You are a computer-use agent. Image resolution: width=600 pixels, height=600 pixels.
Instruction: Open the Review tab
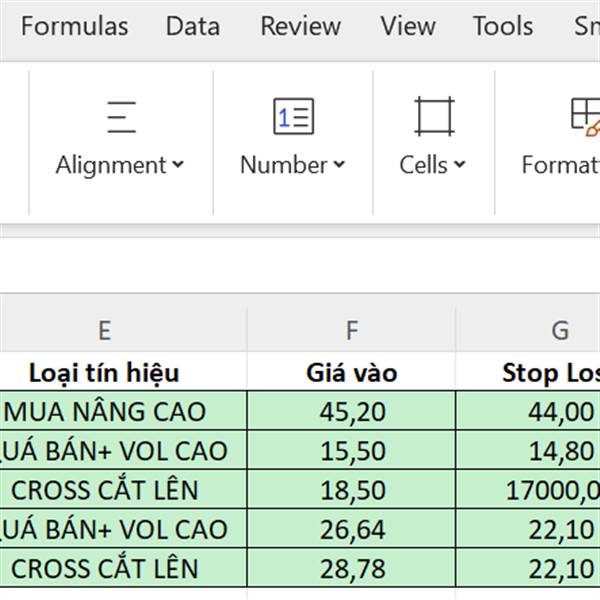point(300,26)
